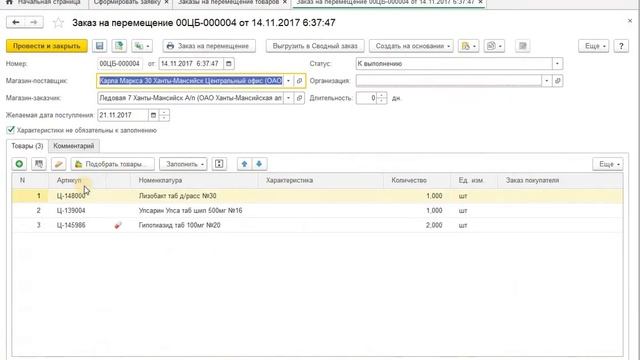Open Магазин-заказчик reference item
Screen dimensions: 640x360
(299, 98)
